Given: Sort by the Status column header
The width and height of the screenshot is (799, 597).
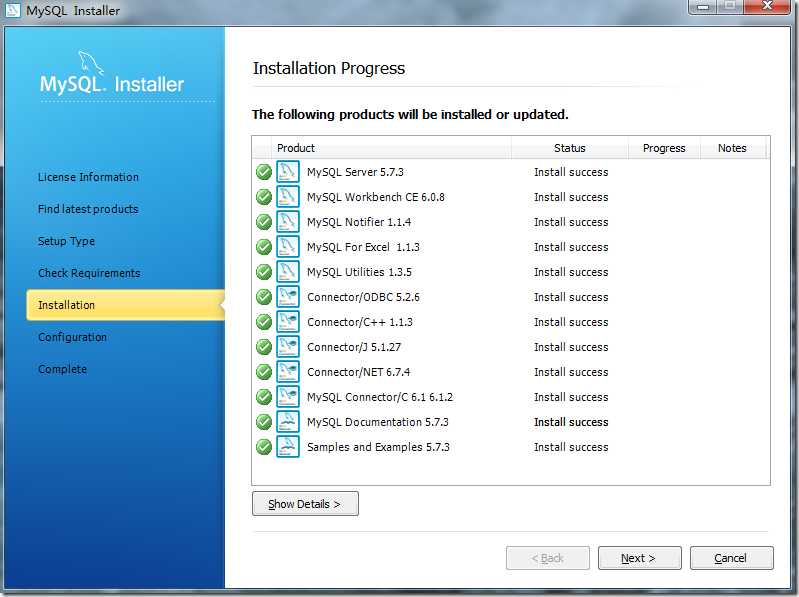Looking at the screenshot, I should [570, 148].
